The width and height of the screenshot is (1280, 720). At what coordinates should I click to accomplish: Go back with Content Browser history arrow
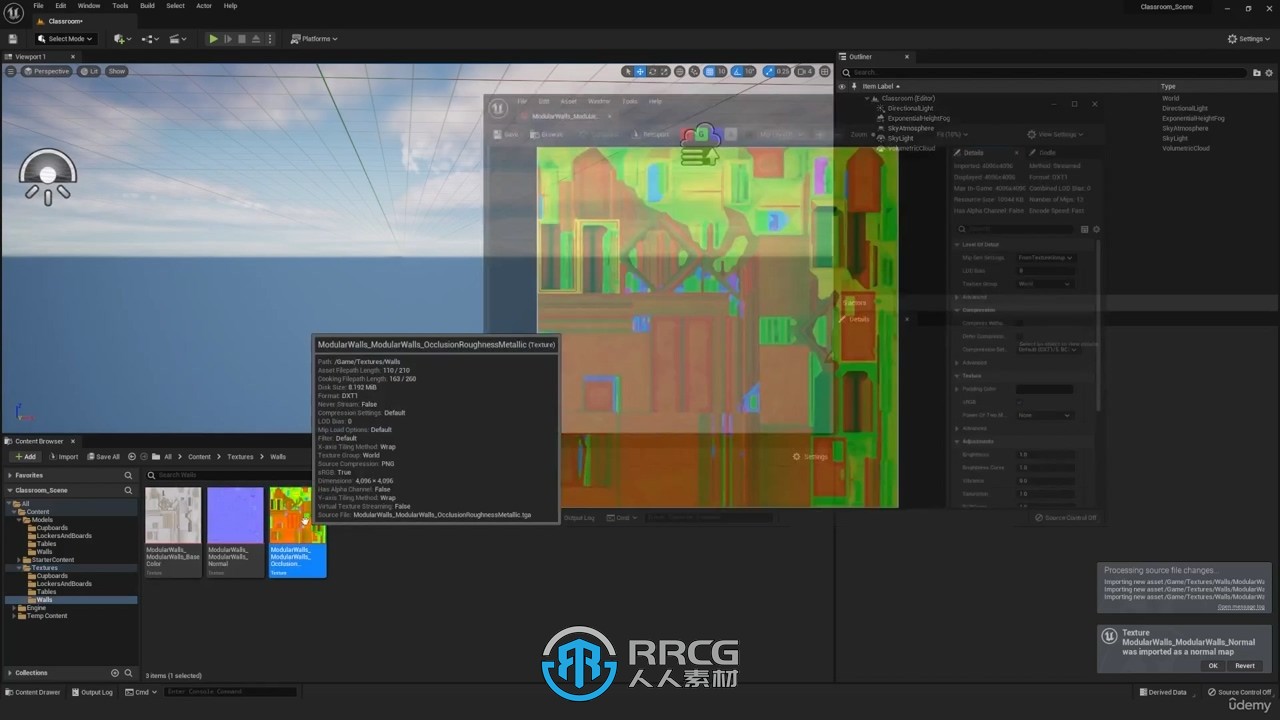click(132, 456)
